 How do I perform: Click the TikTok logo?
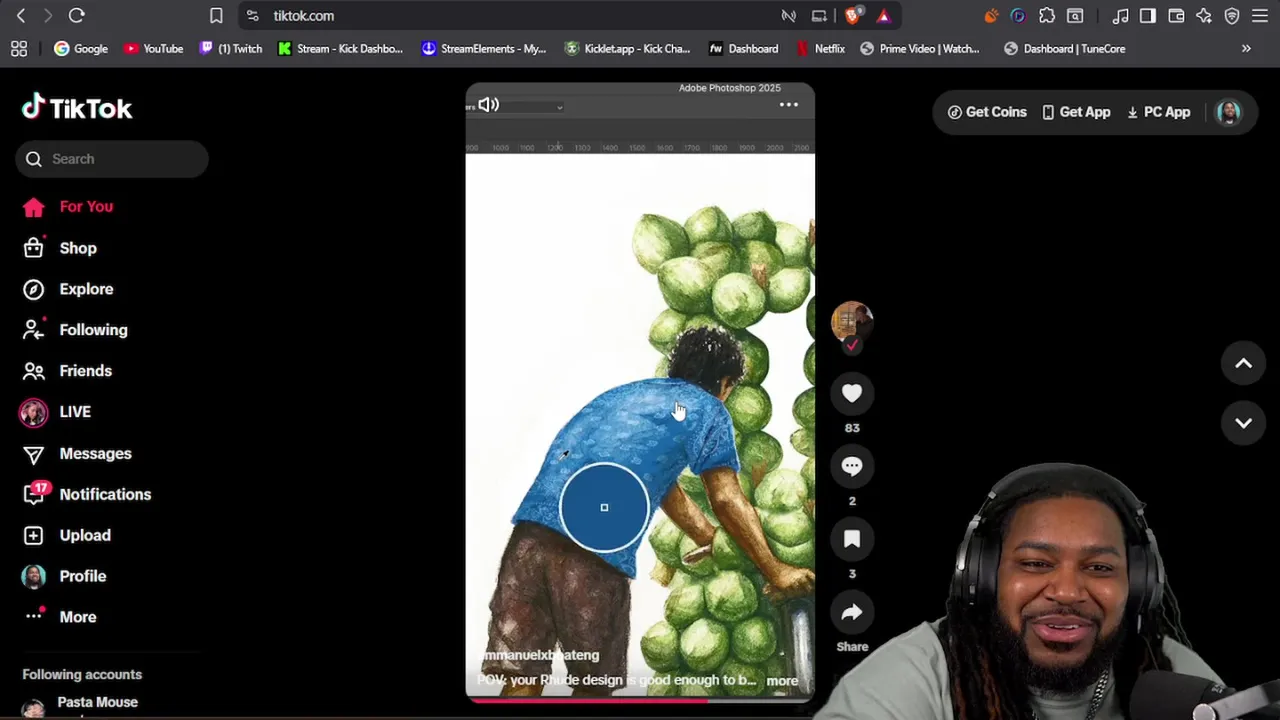coord(77,108)
